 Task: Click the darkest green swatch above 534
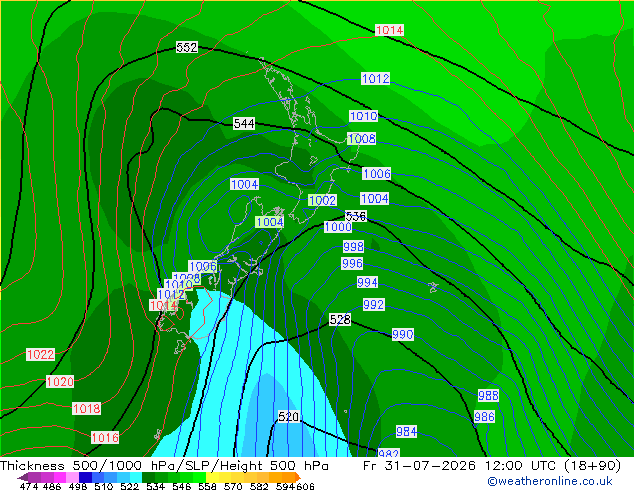tap(148, 477)
